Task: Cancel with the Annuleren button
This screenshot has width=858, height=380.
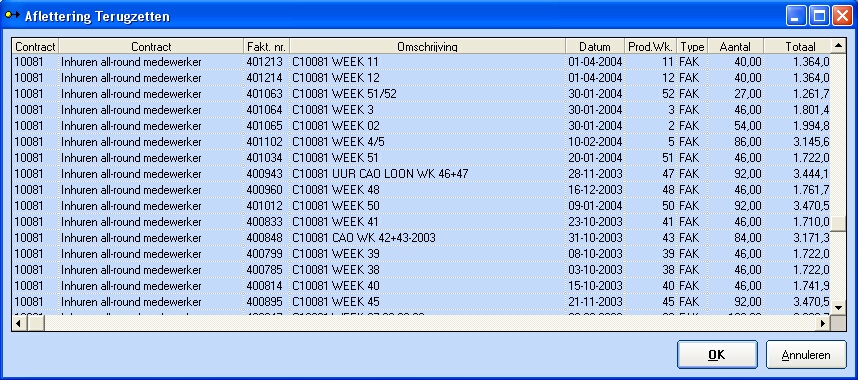Action: 806,355
